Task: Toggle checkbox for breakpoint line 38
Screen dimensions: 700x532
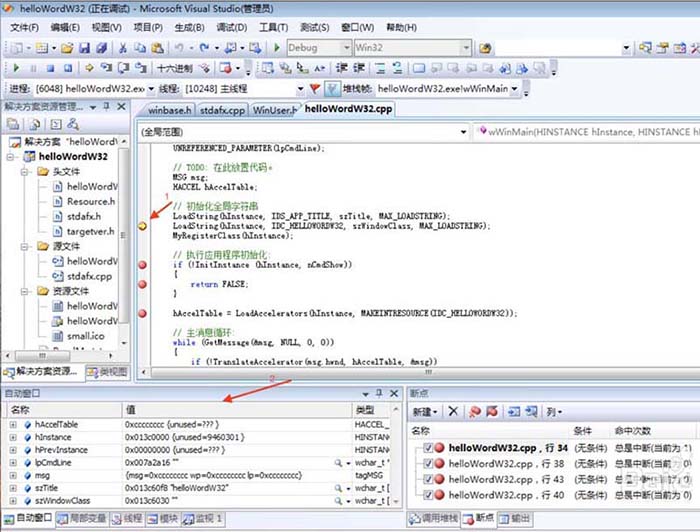Action: coord(428,464)
